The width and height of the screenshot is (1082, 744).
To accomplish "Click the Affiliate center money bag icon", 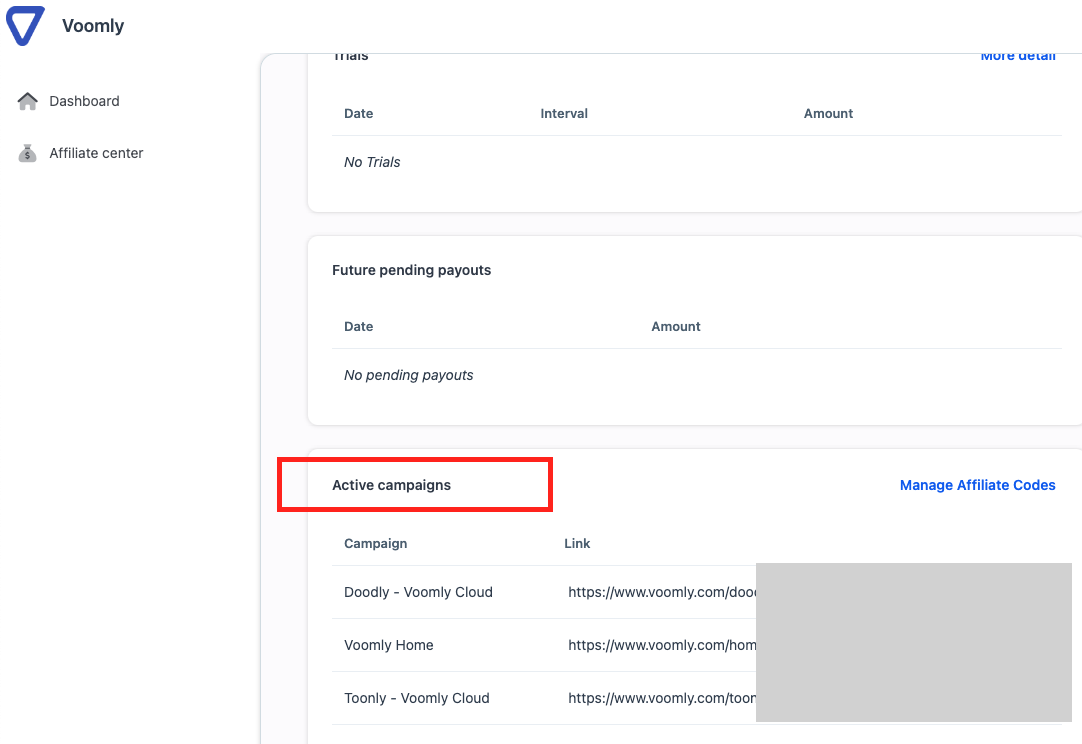I will [27, 153].
